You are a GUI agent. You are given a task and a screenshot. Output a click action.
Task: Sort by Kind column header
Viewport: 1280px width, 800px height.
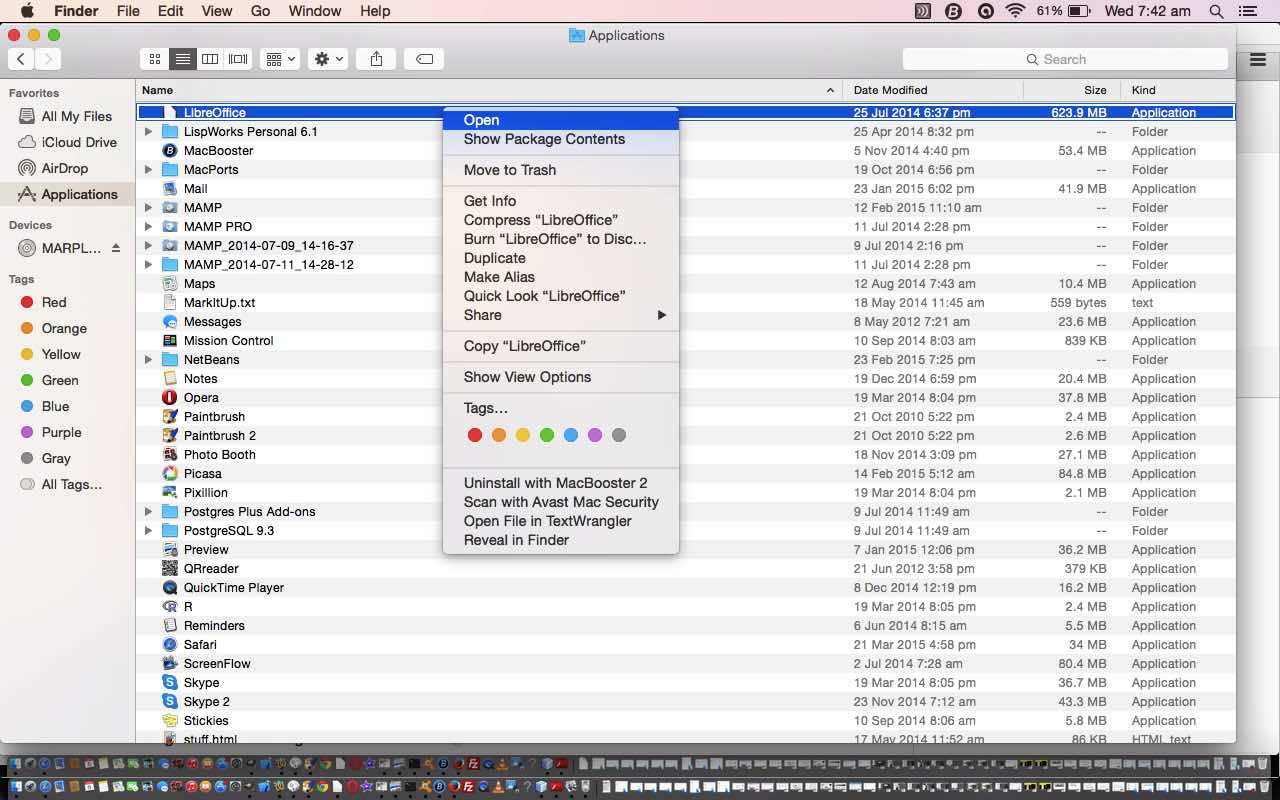[1178, 90]
